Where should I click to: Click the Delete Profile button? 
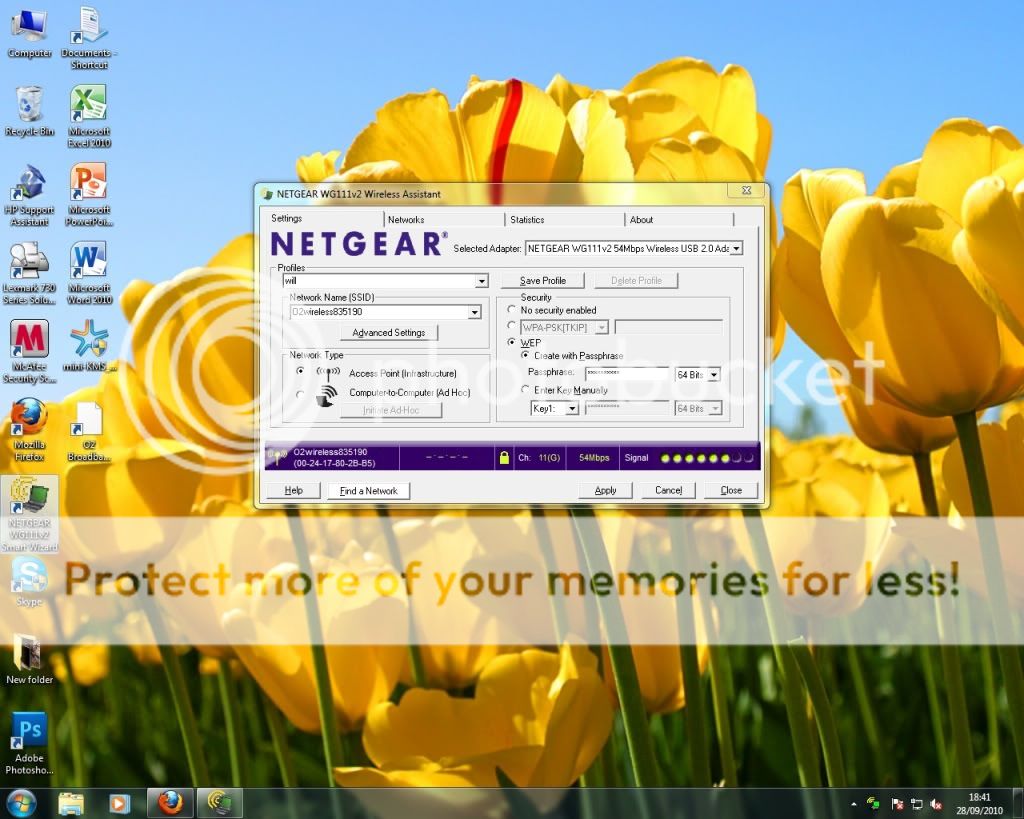[x=636, y=281]
